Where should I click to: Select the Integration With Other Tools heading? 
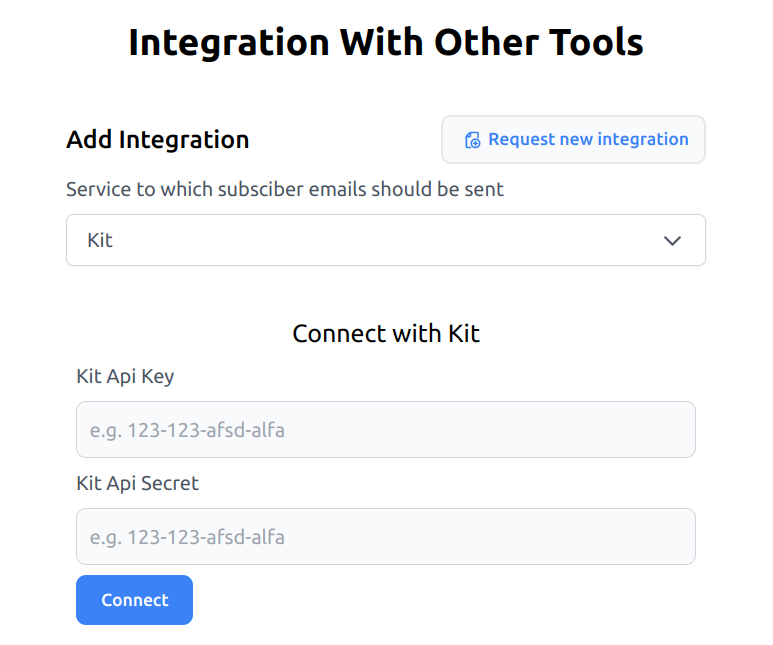tap(386, 43)
